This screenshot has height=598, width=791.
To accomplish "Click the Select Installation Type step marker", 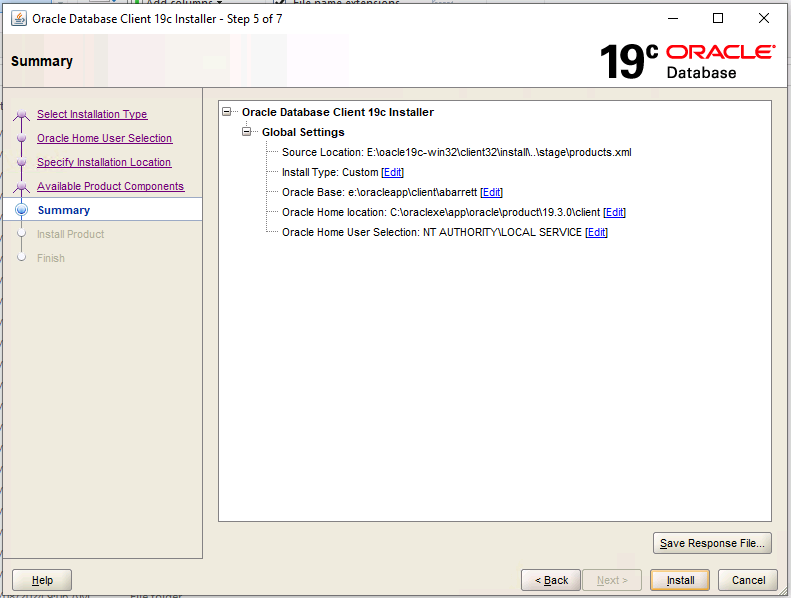I will (21, 115).
